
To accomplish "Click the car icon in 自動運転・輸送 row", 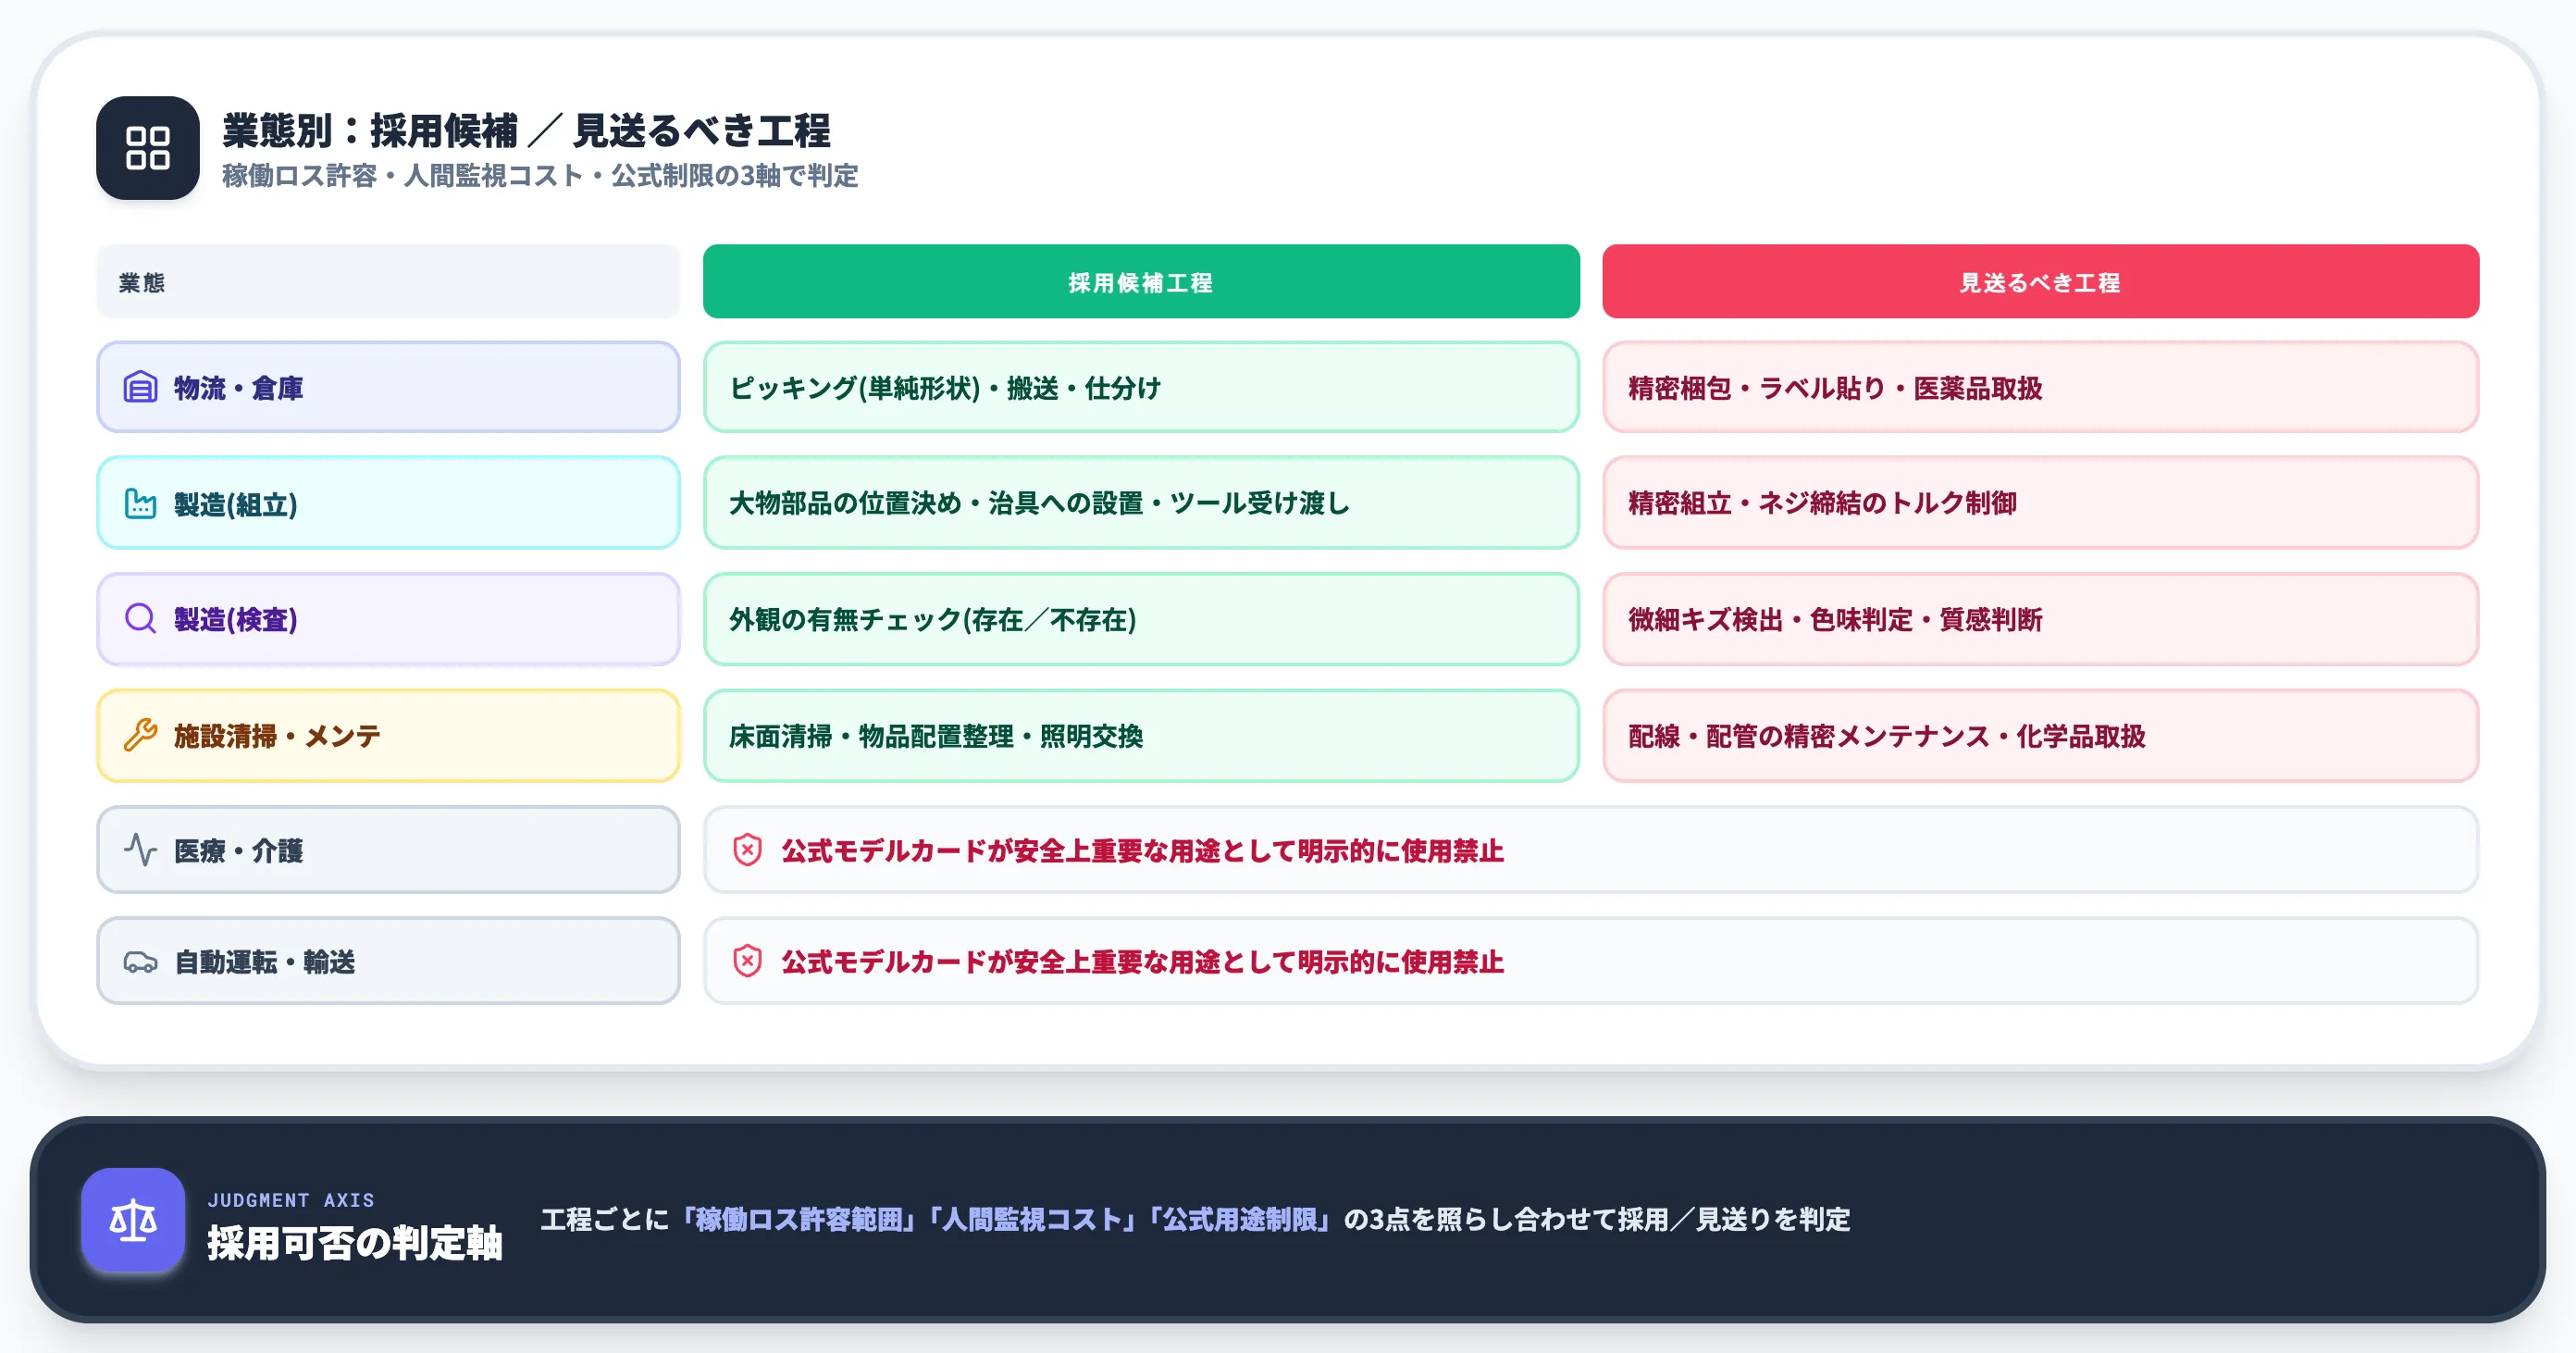I will click(x=140, y=962).
